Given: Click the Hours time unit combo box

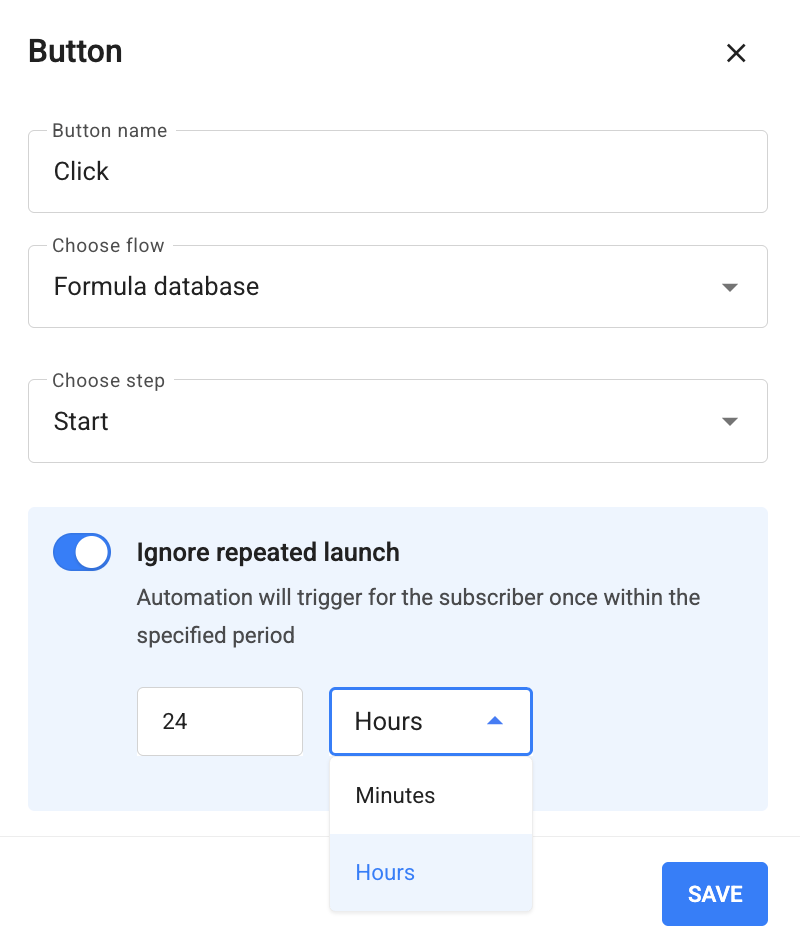Looking at the screenshot, I should point(431,721).
